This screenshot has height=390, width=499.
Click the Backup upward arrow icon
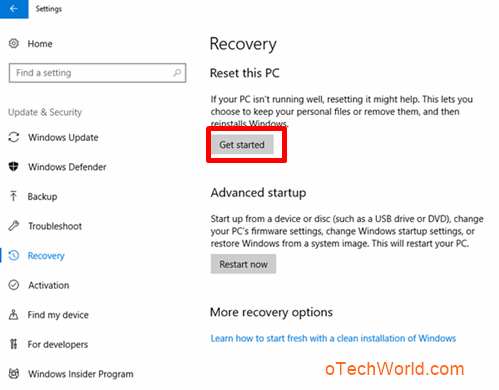coord(13,196)
